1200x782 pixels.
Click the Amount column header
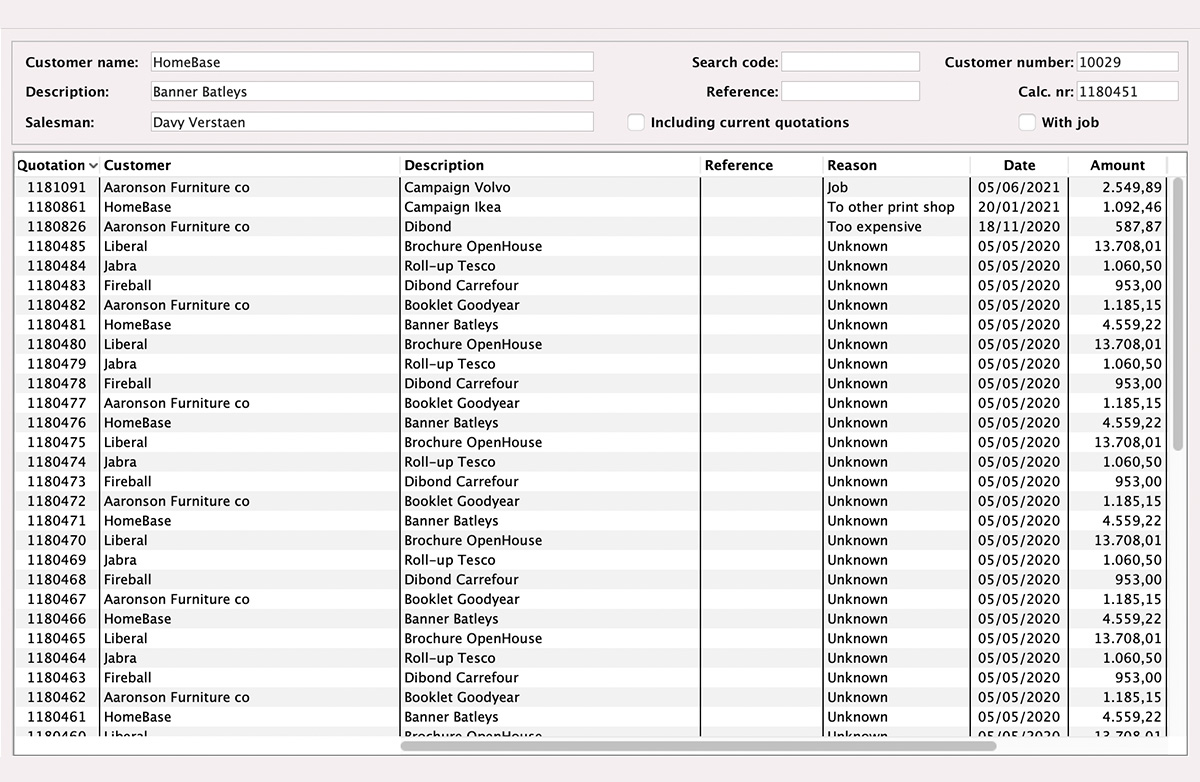click(1117, 166)
